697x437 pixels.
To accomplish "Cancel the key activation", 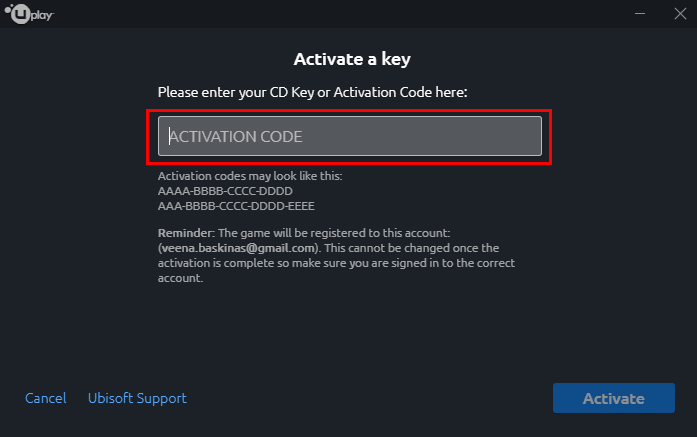I will 46,398.
